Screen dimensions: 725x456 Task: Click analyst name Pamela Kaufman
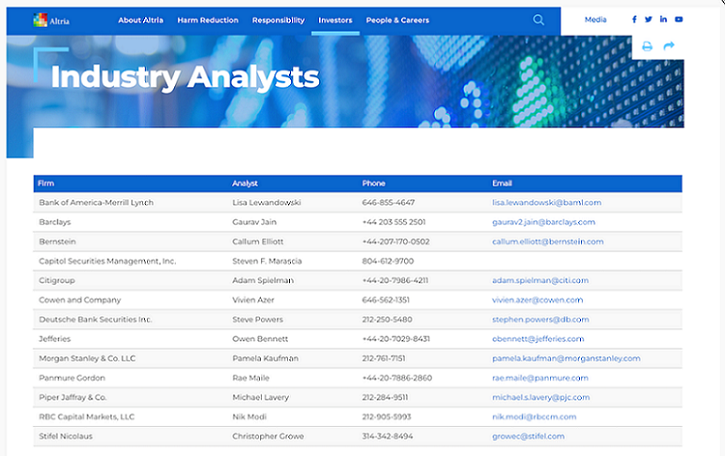coord(265,358)
